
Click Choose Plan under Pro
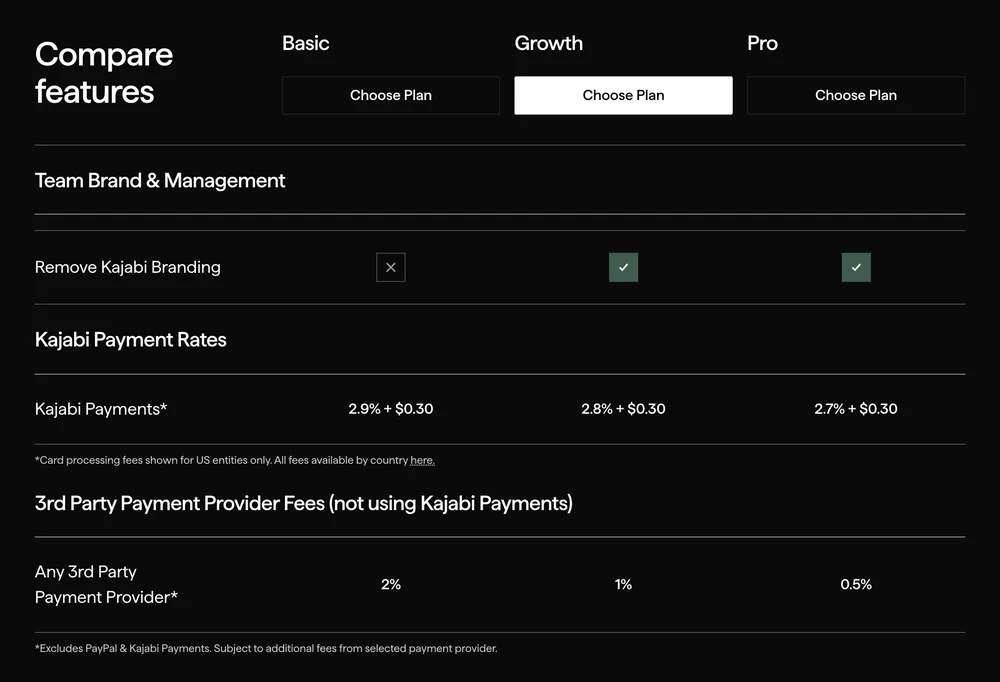[856, 95]
